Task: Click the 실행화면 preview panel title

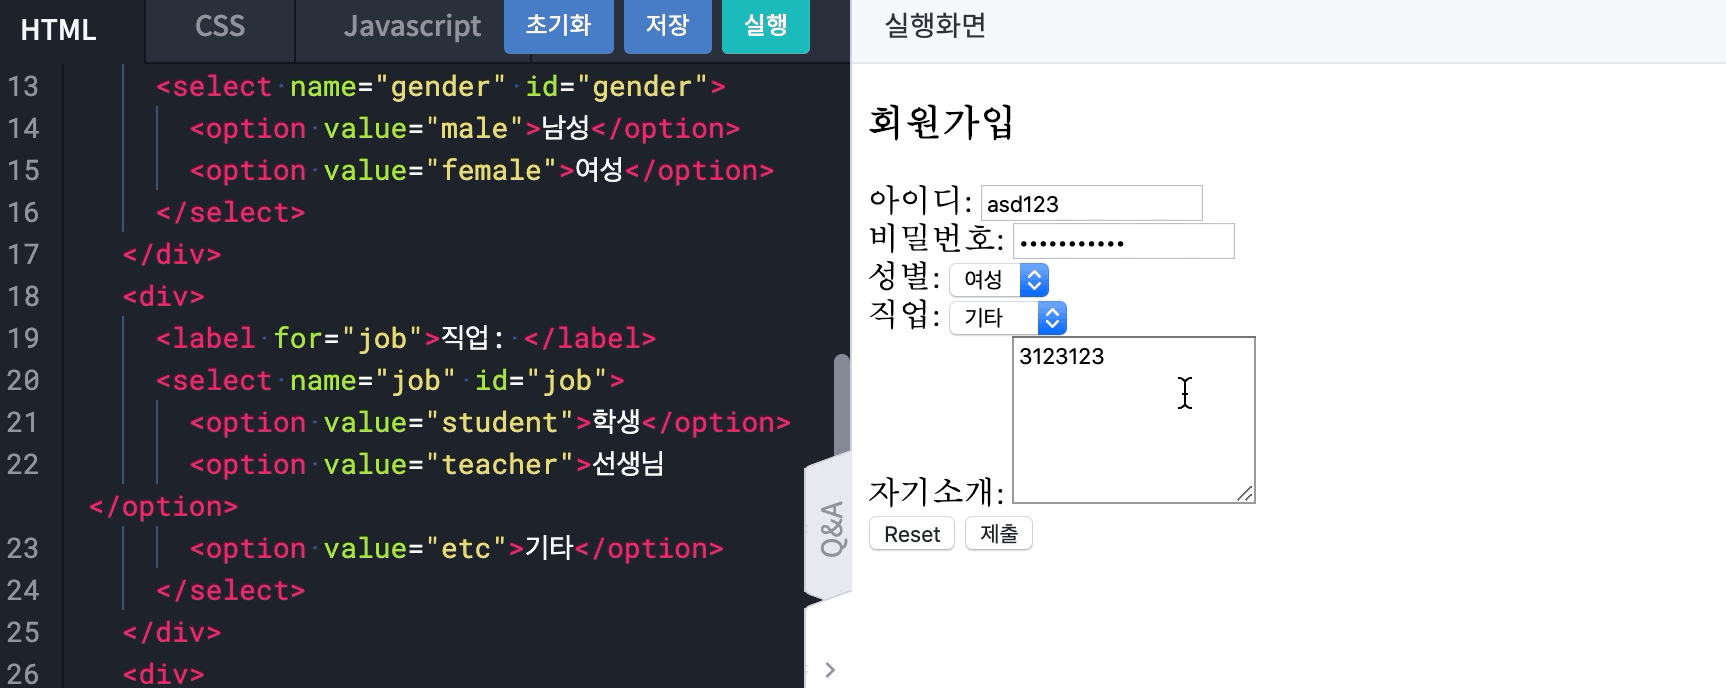Action: pos(935,26)
